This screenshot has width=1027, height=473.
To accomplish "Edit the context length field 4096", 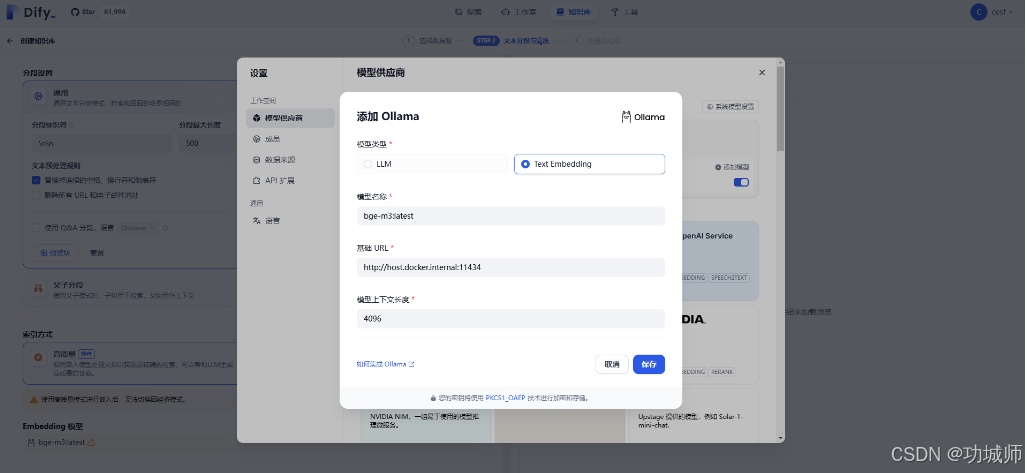I will click(511, 318).
